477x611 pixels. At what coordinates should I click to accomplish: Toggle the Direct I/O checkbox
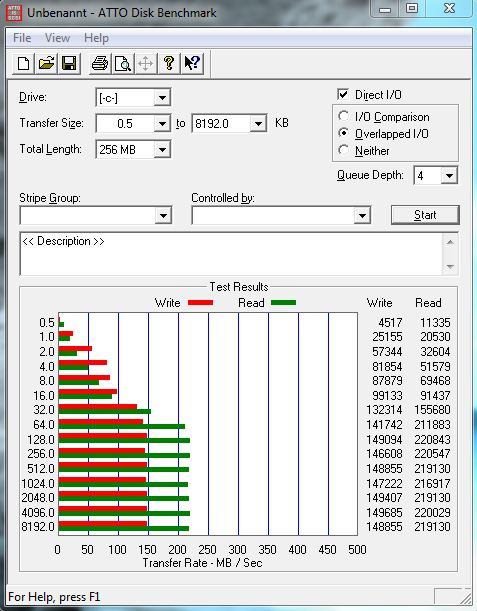tap(343, 94)
